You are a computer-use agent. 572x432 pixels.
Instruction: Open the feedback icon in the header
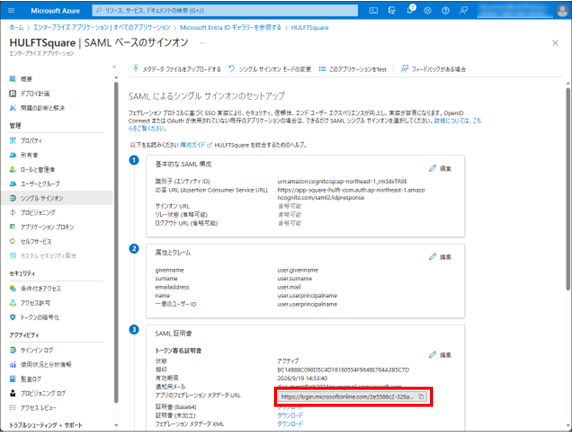tap(464, 11)
